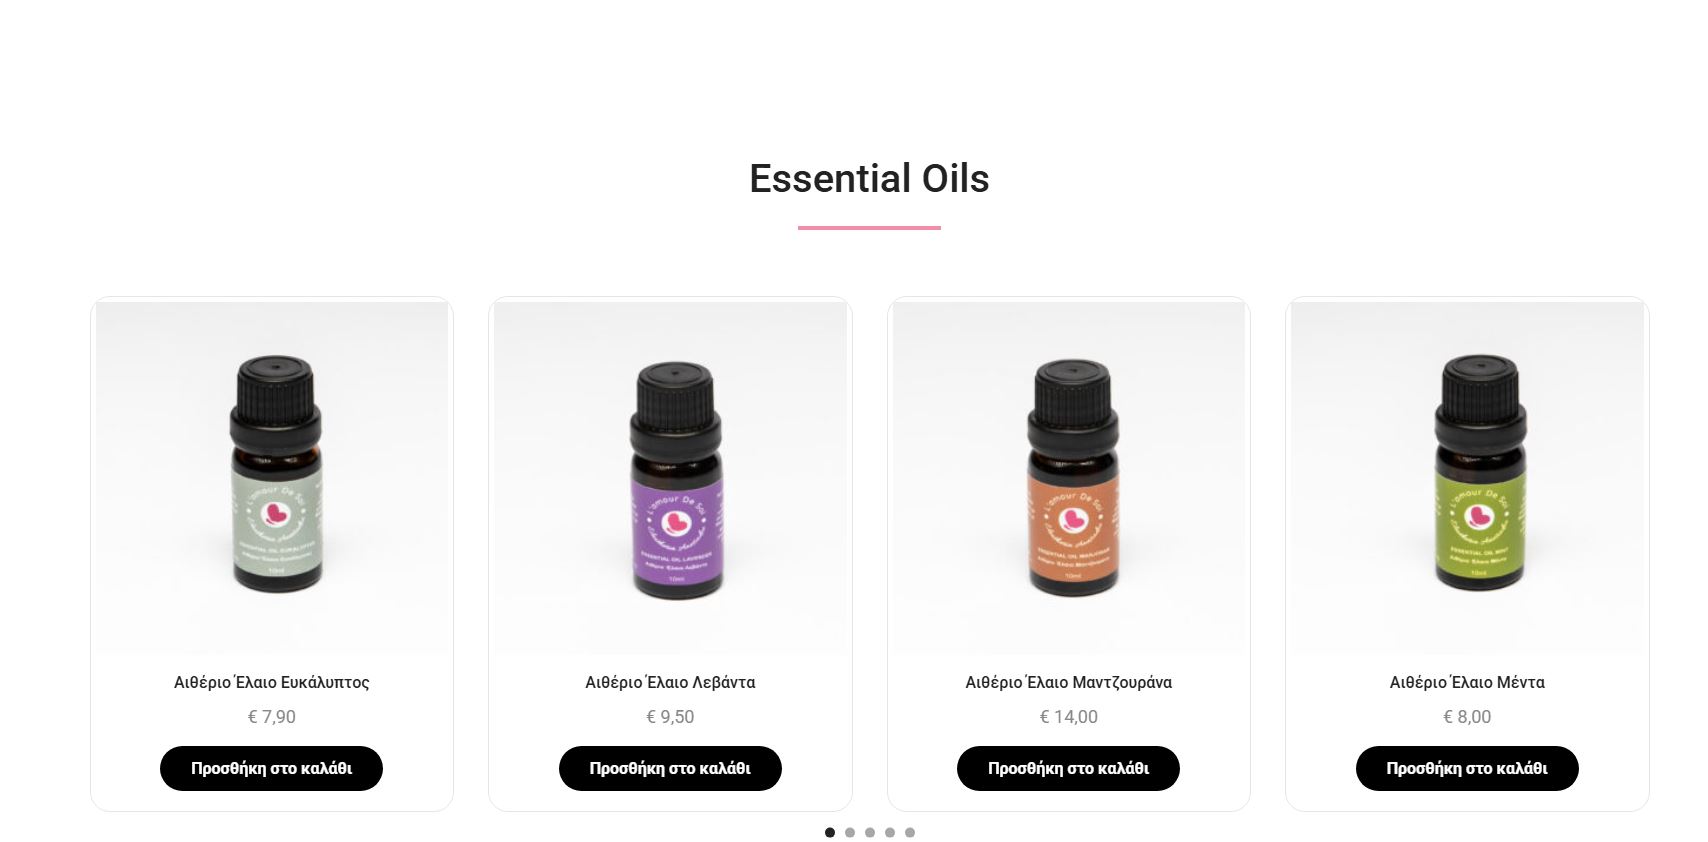Add Αιθέριο Έλαιο Λεβάντα to cart

670,768
